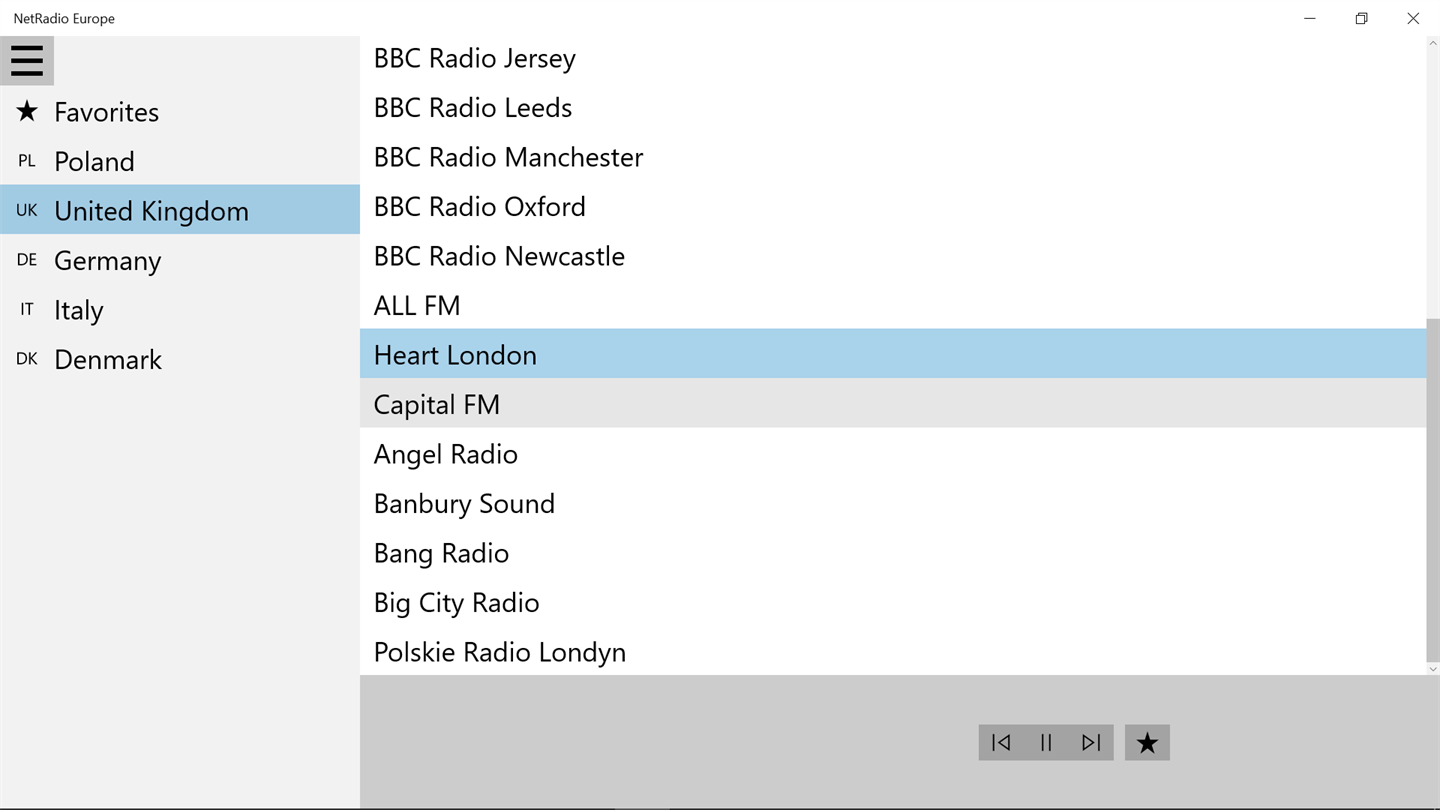Show Italy radio stations
Screen dimensions: 1440x810
(x=79, y=310)
